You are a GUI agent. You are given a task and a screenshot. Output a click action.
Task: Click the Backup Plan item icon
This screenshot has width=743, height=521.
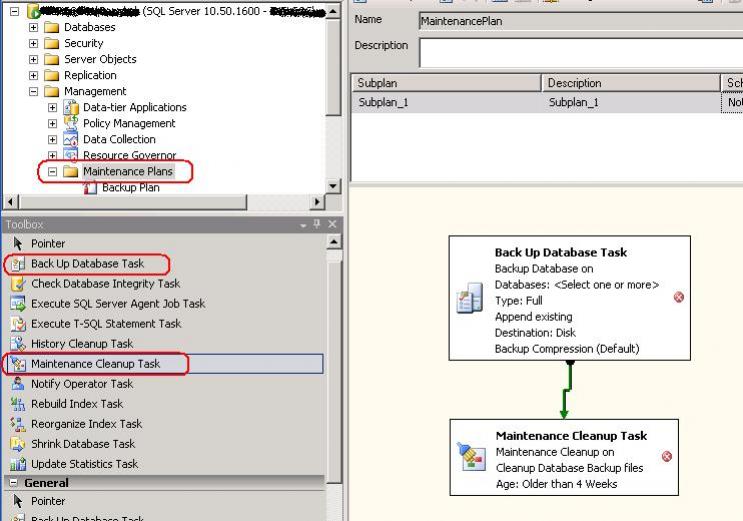[x=90, y=188]
